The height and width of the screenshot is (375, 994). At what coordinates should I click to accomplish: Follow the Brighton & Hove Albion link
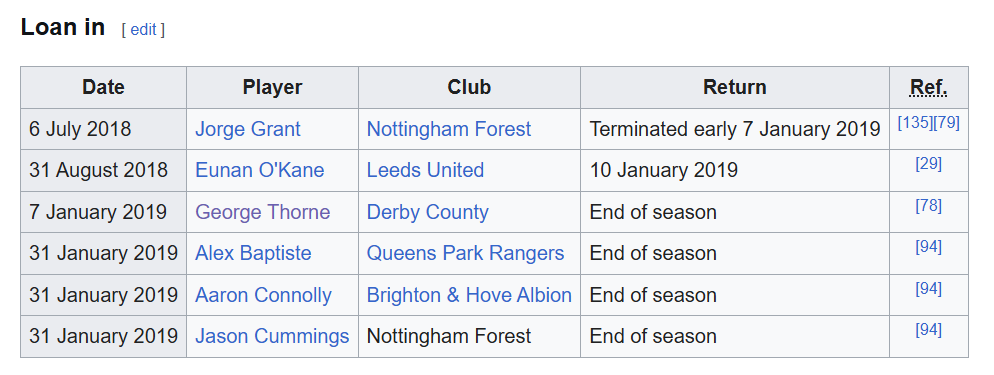[x=469, y=295]
